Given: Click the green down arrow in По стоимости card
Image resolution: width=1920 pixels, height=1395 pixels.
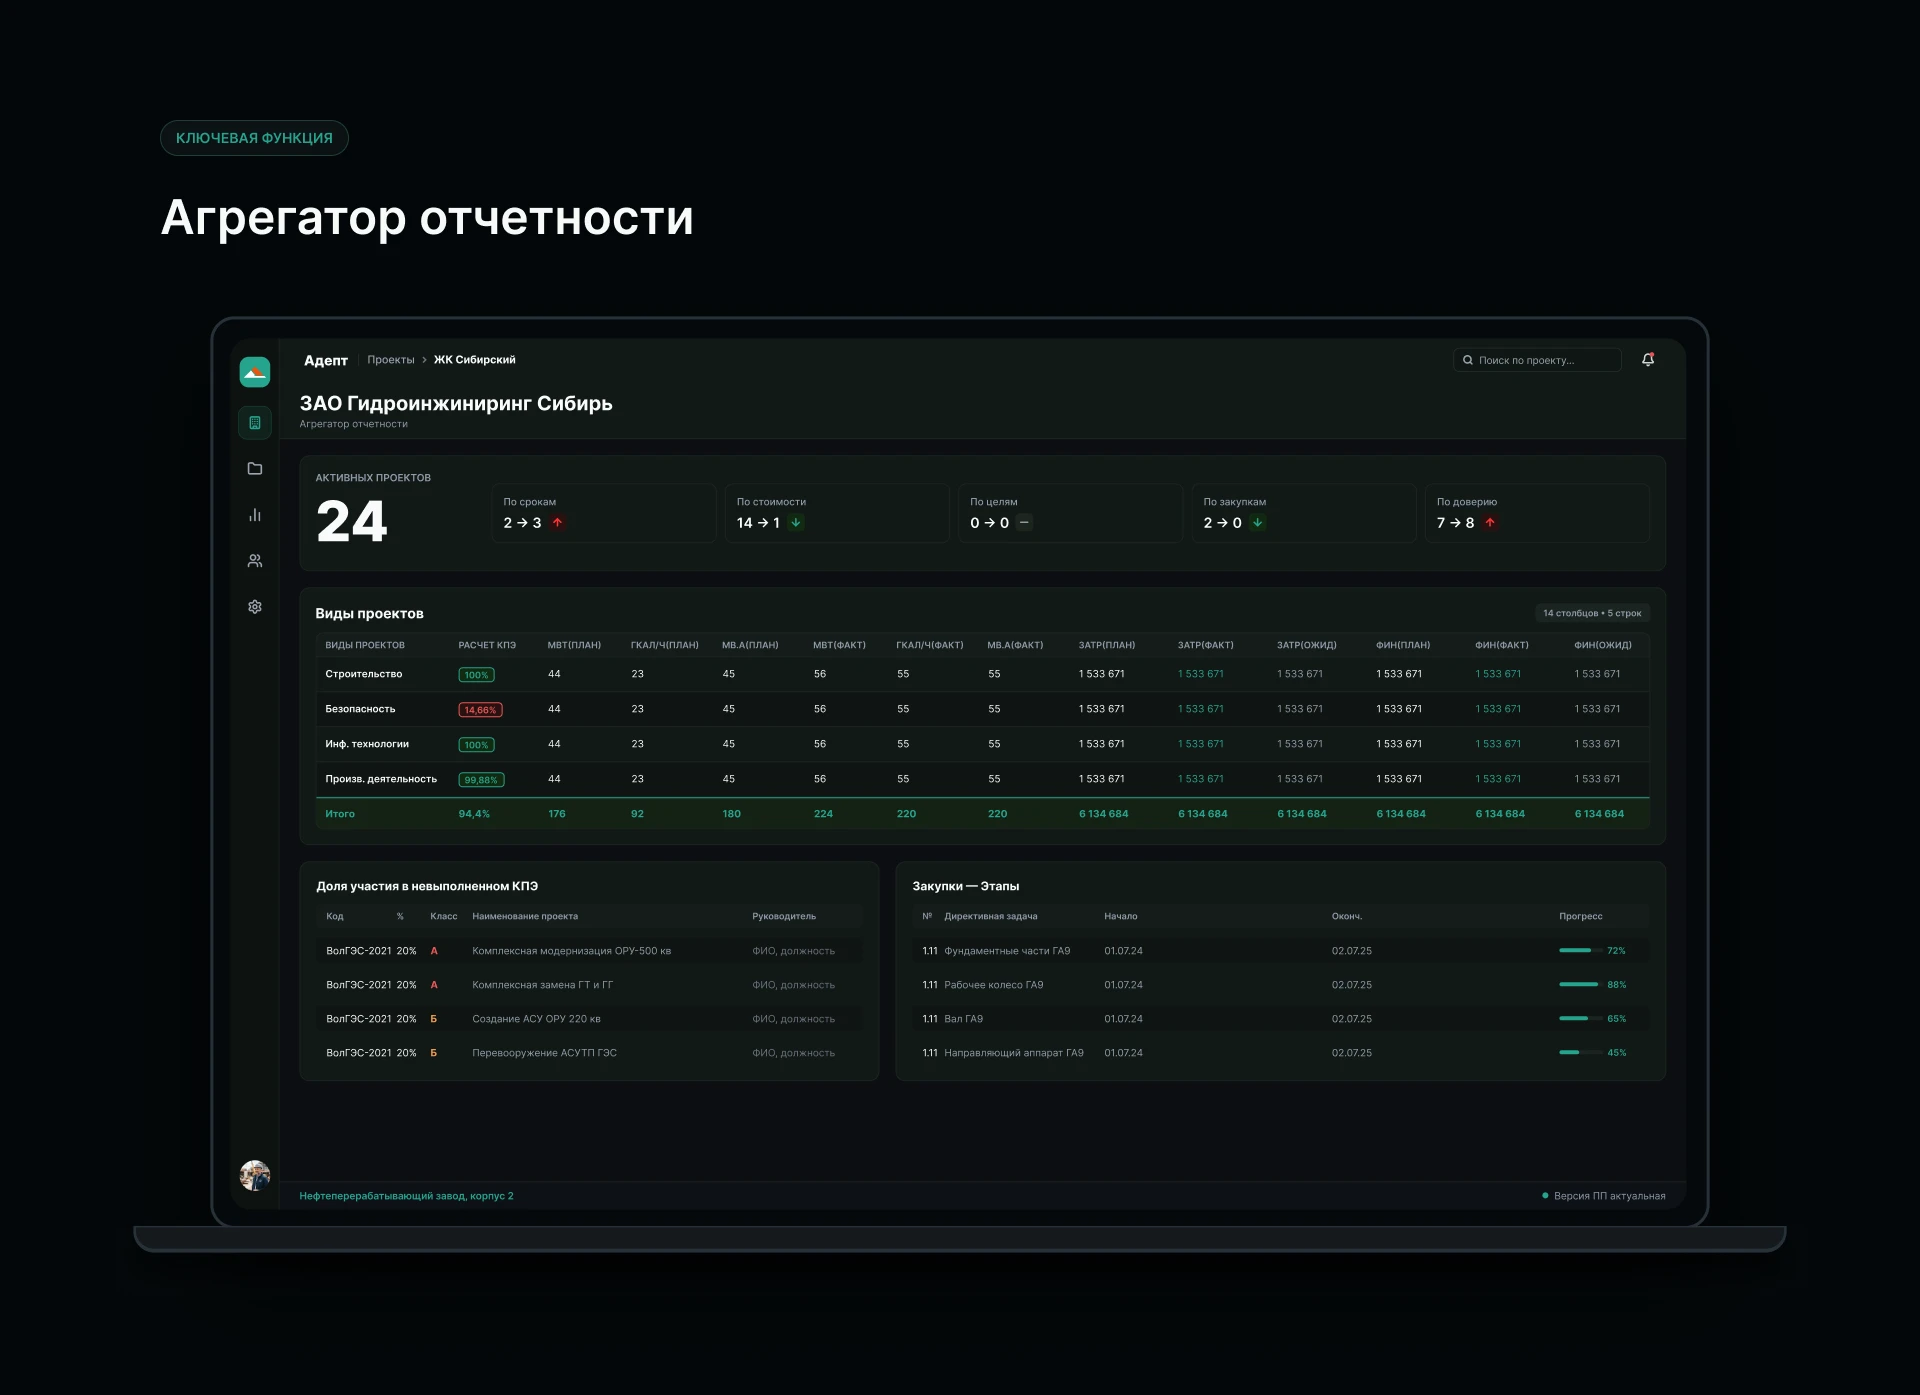Looking at the screenshot, I should (796, 523).
